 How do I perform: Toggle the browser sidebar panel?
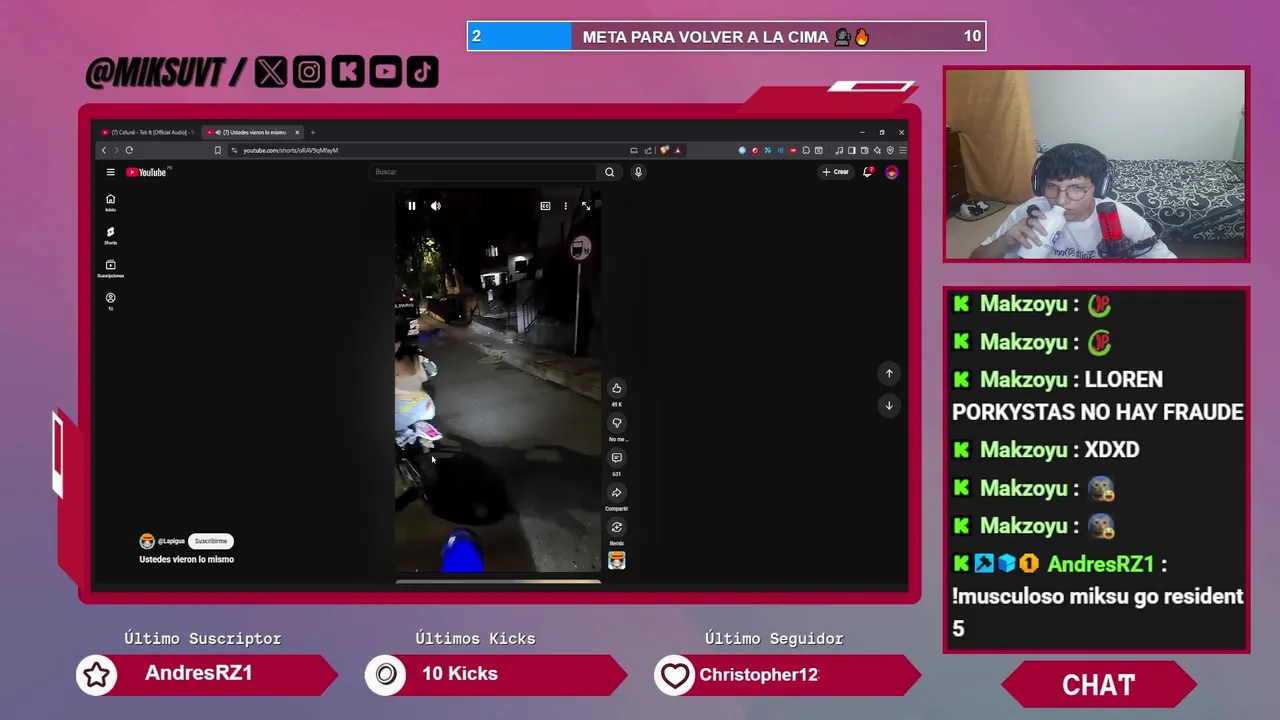click(851, 150)
